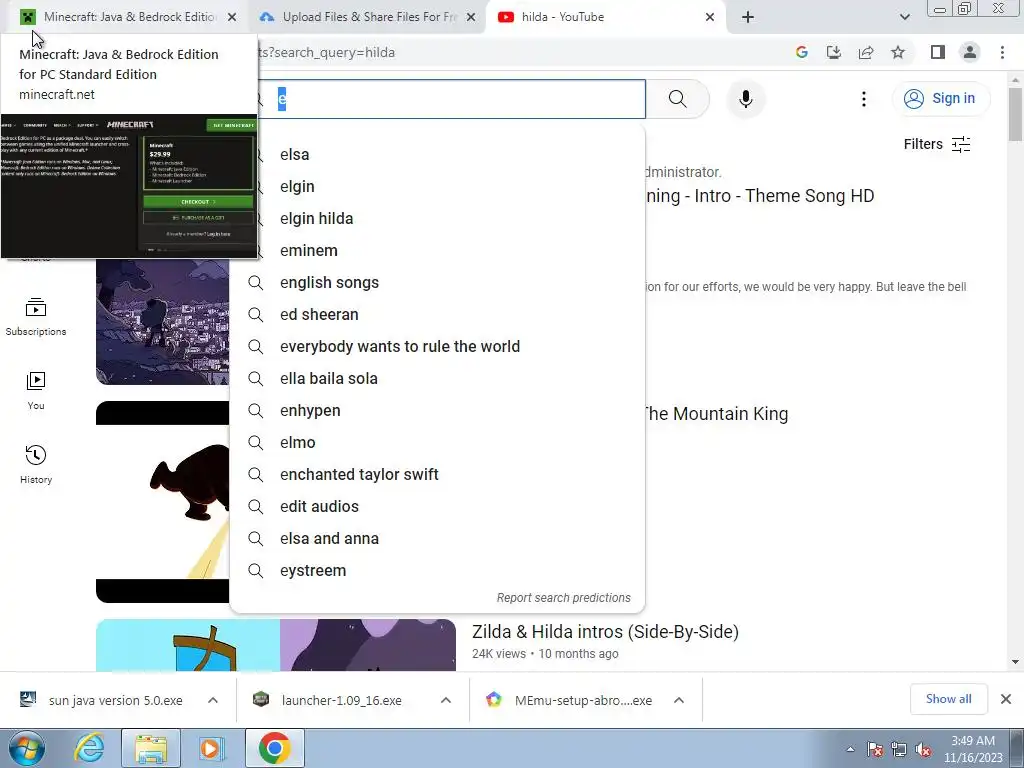This screenshot has width=1024, height=768.
Task: Open History in the sidebar
Action: tap(36, 464)
